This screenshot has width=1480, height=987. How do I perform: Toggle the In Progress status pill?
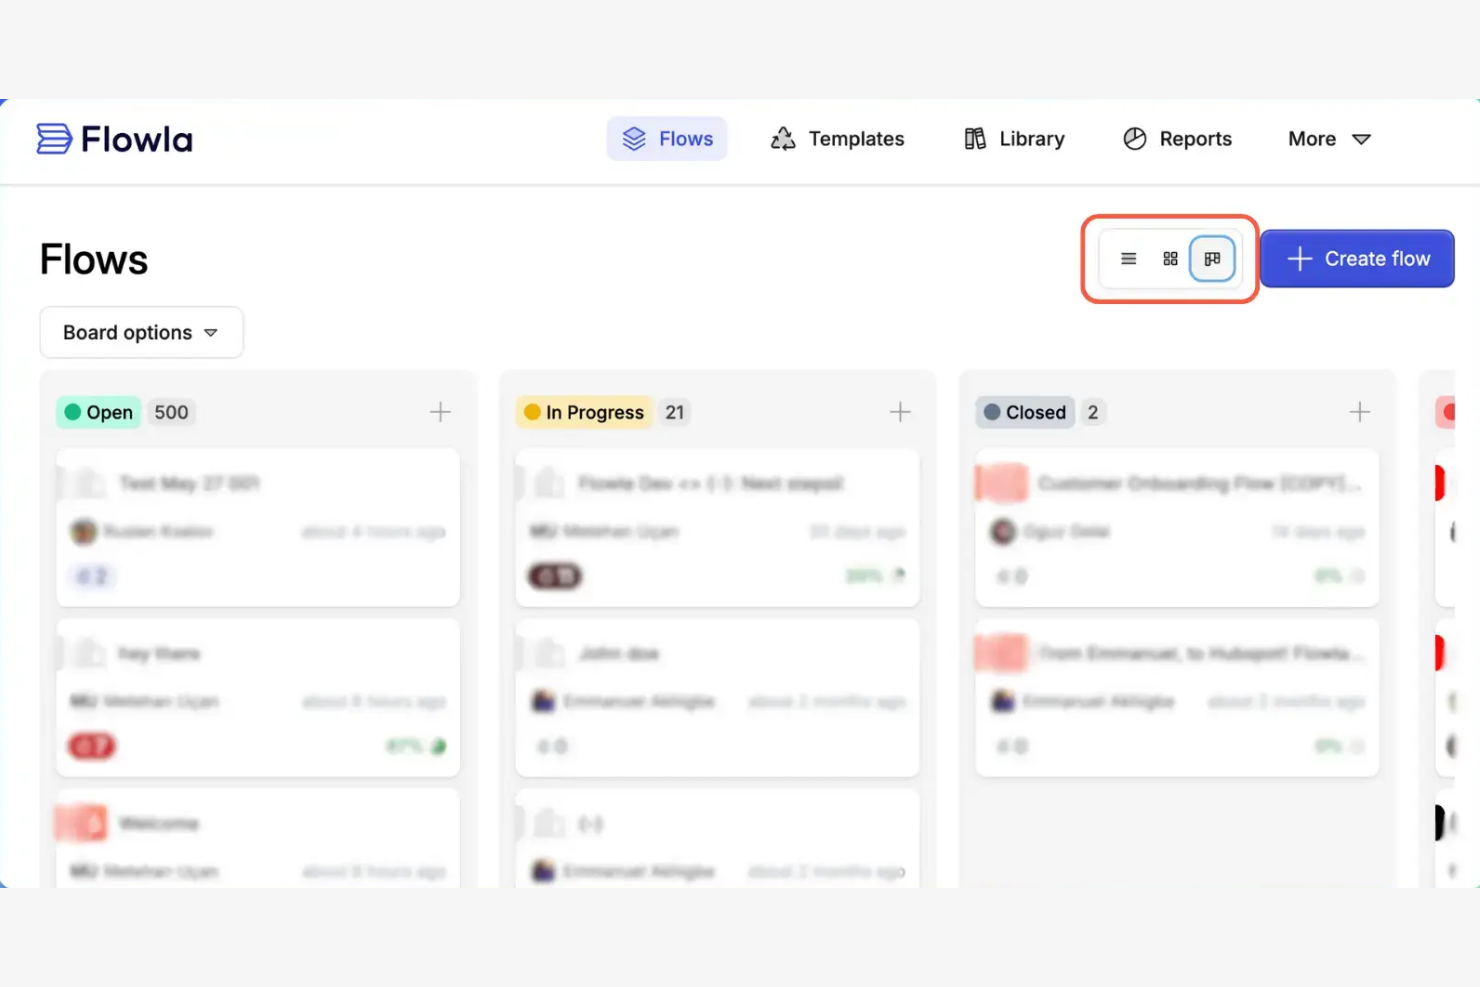tap(583, 411)
